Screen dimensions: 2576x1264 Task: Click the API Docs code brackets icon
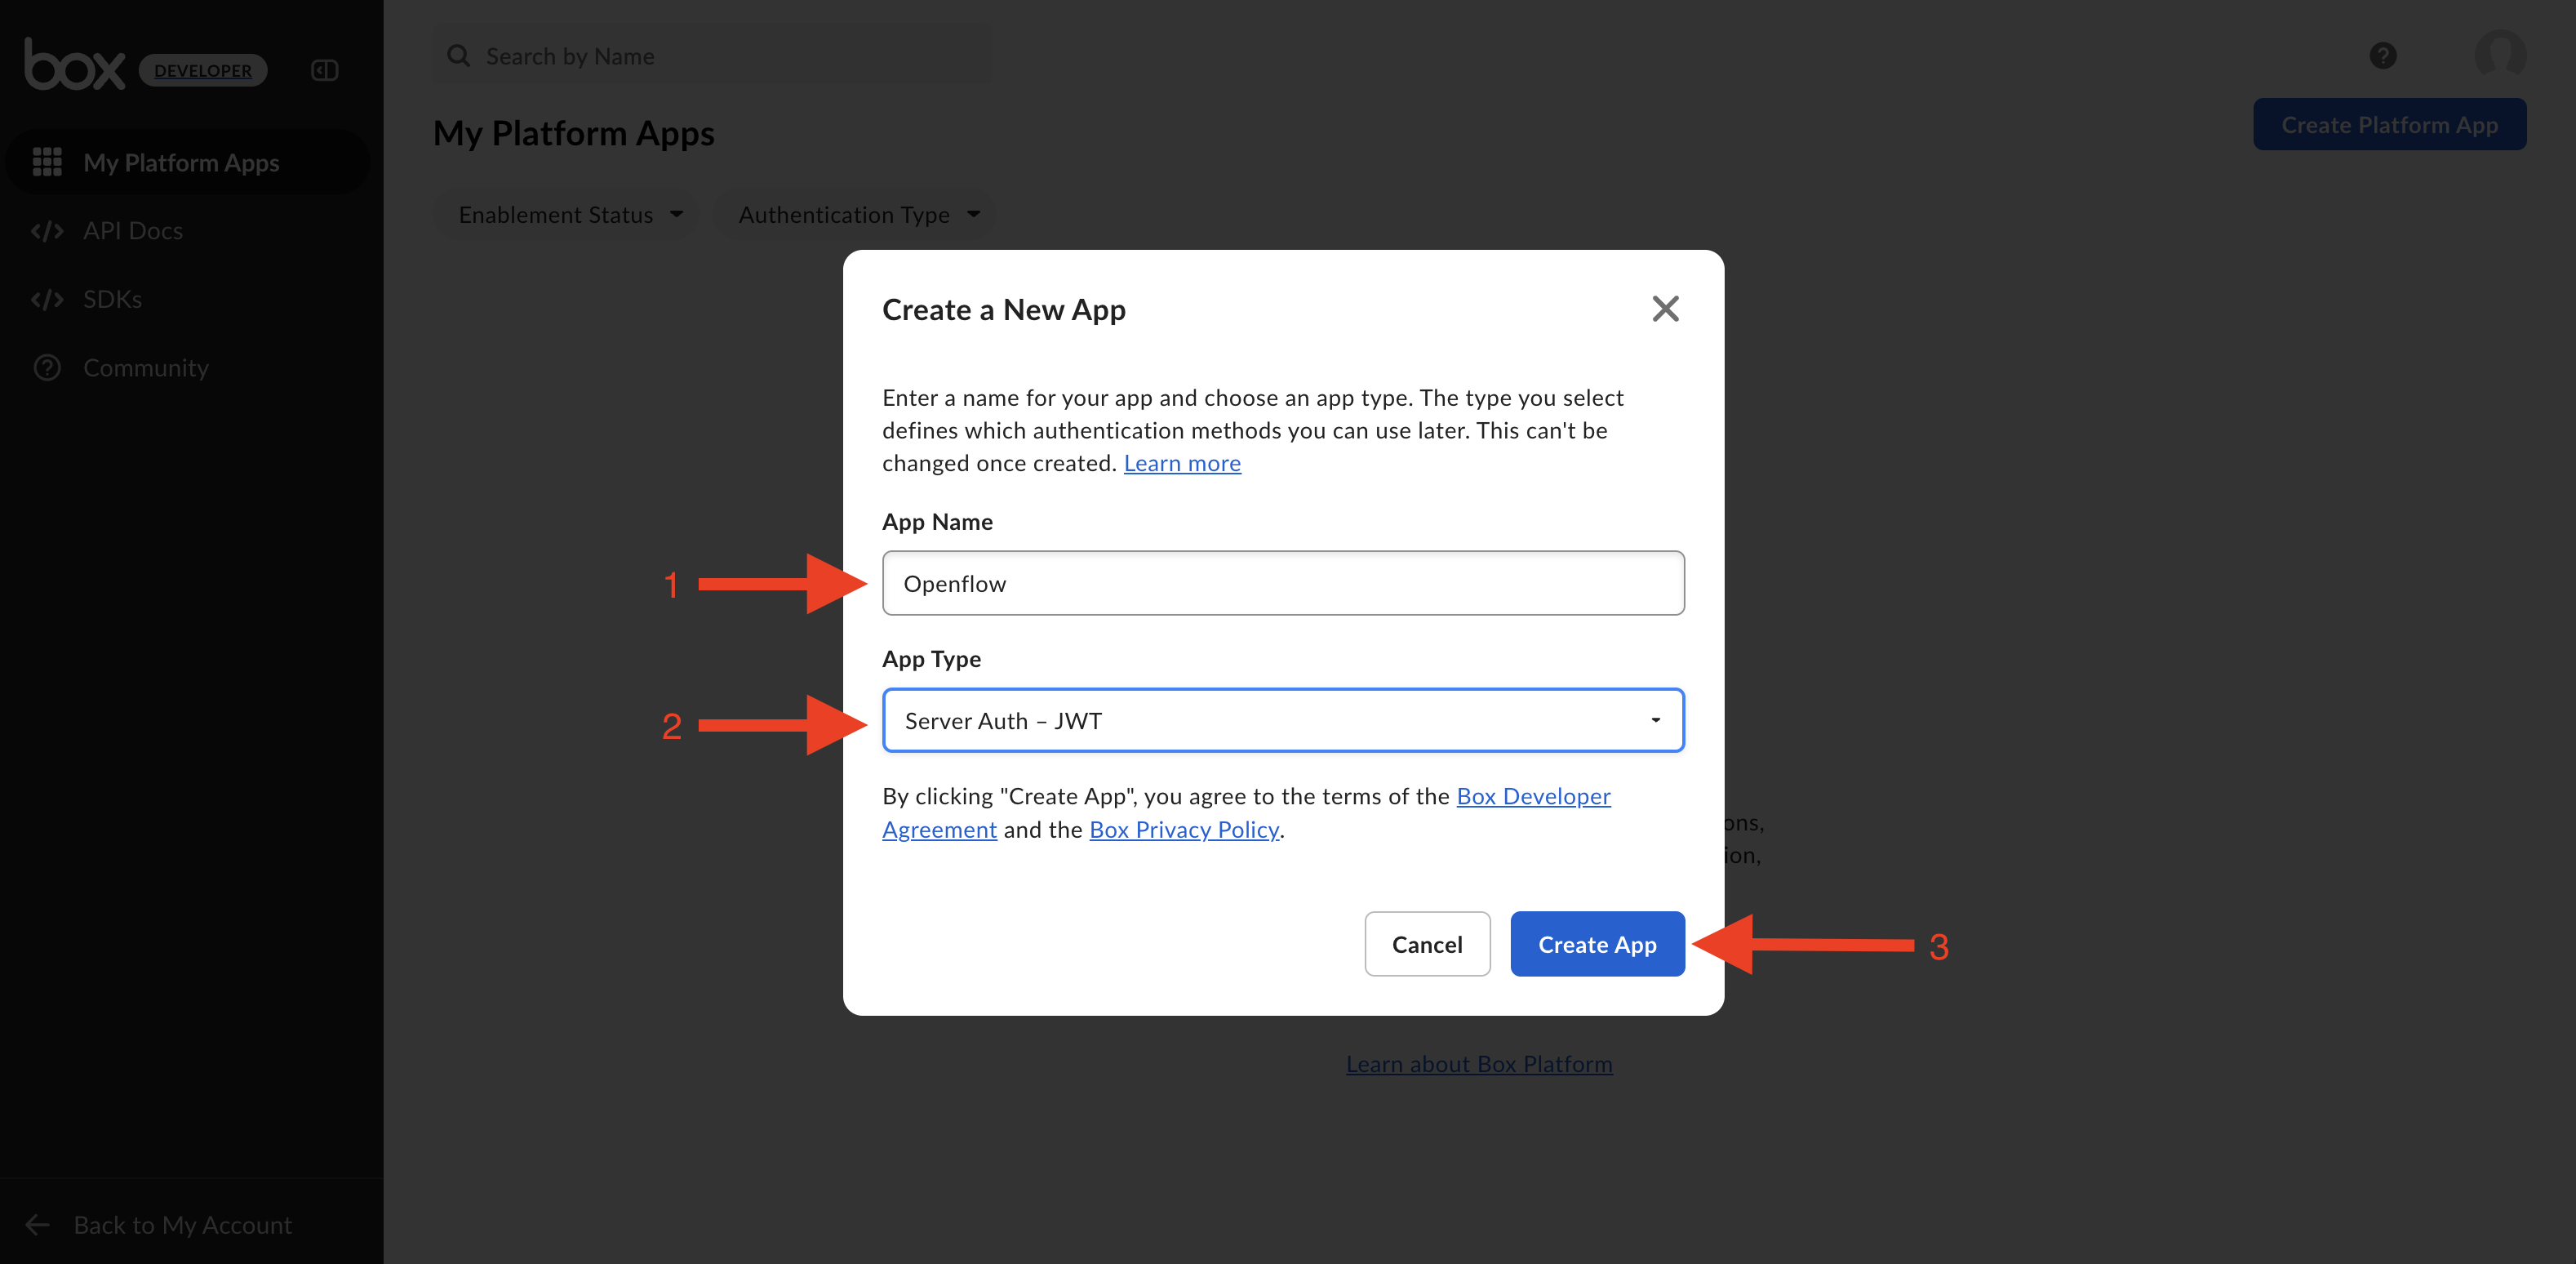pyautogui.click(x=47, y=231)
